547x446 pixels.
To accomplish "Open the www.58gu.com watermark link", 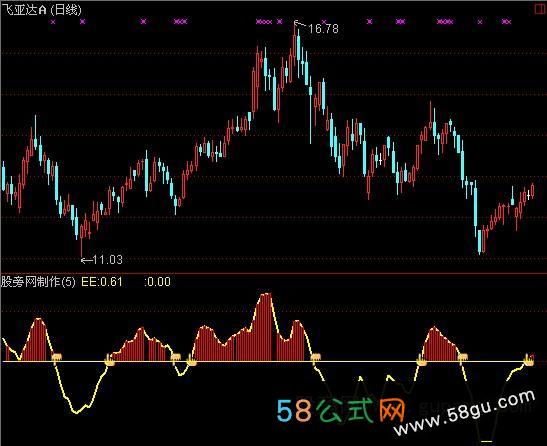I will [464, 412].
